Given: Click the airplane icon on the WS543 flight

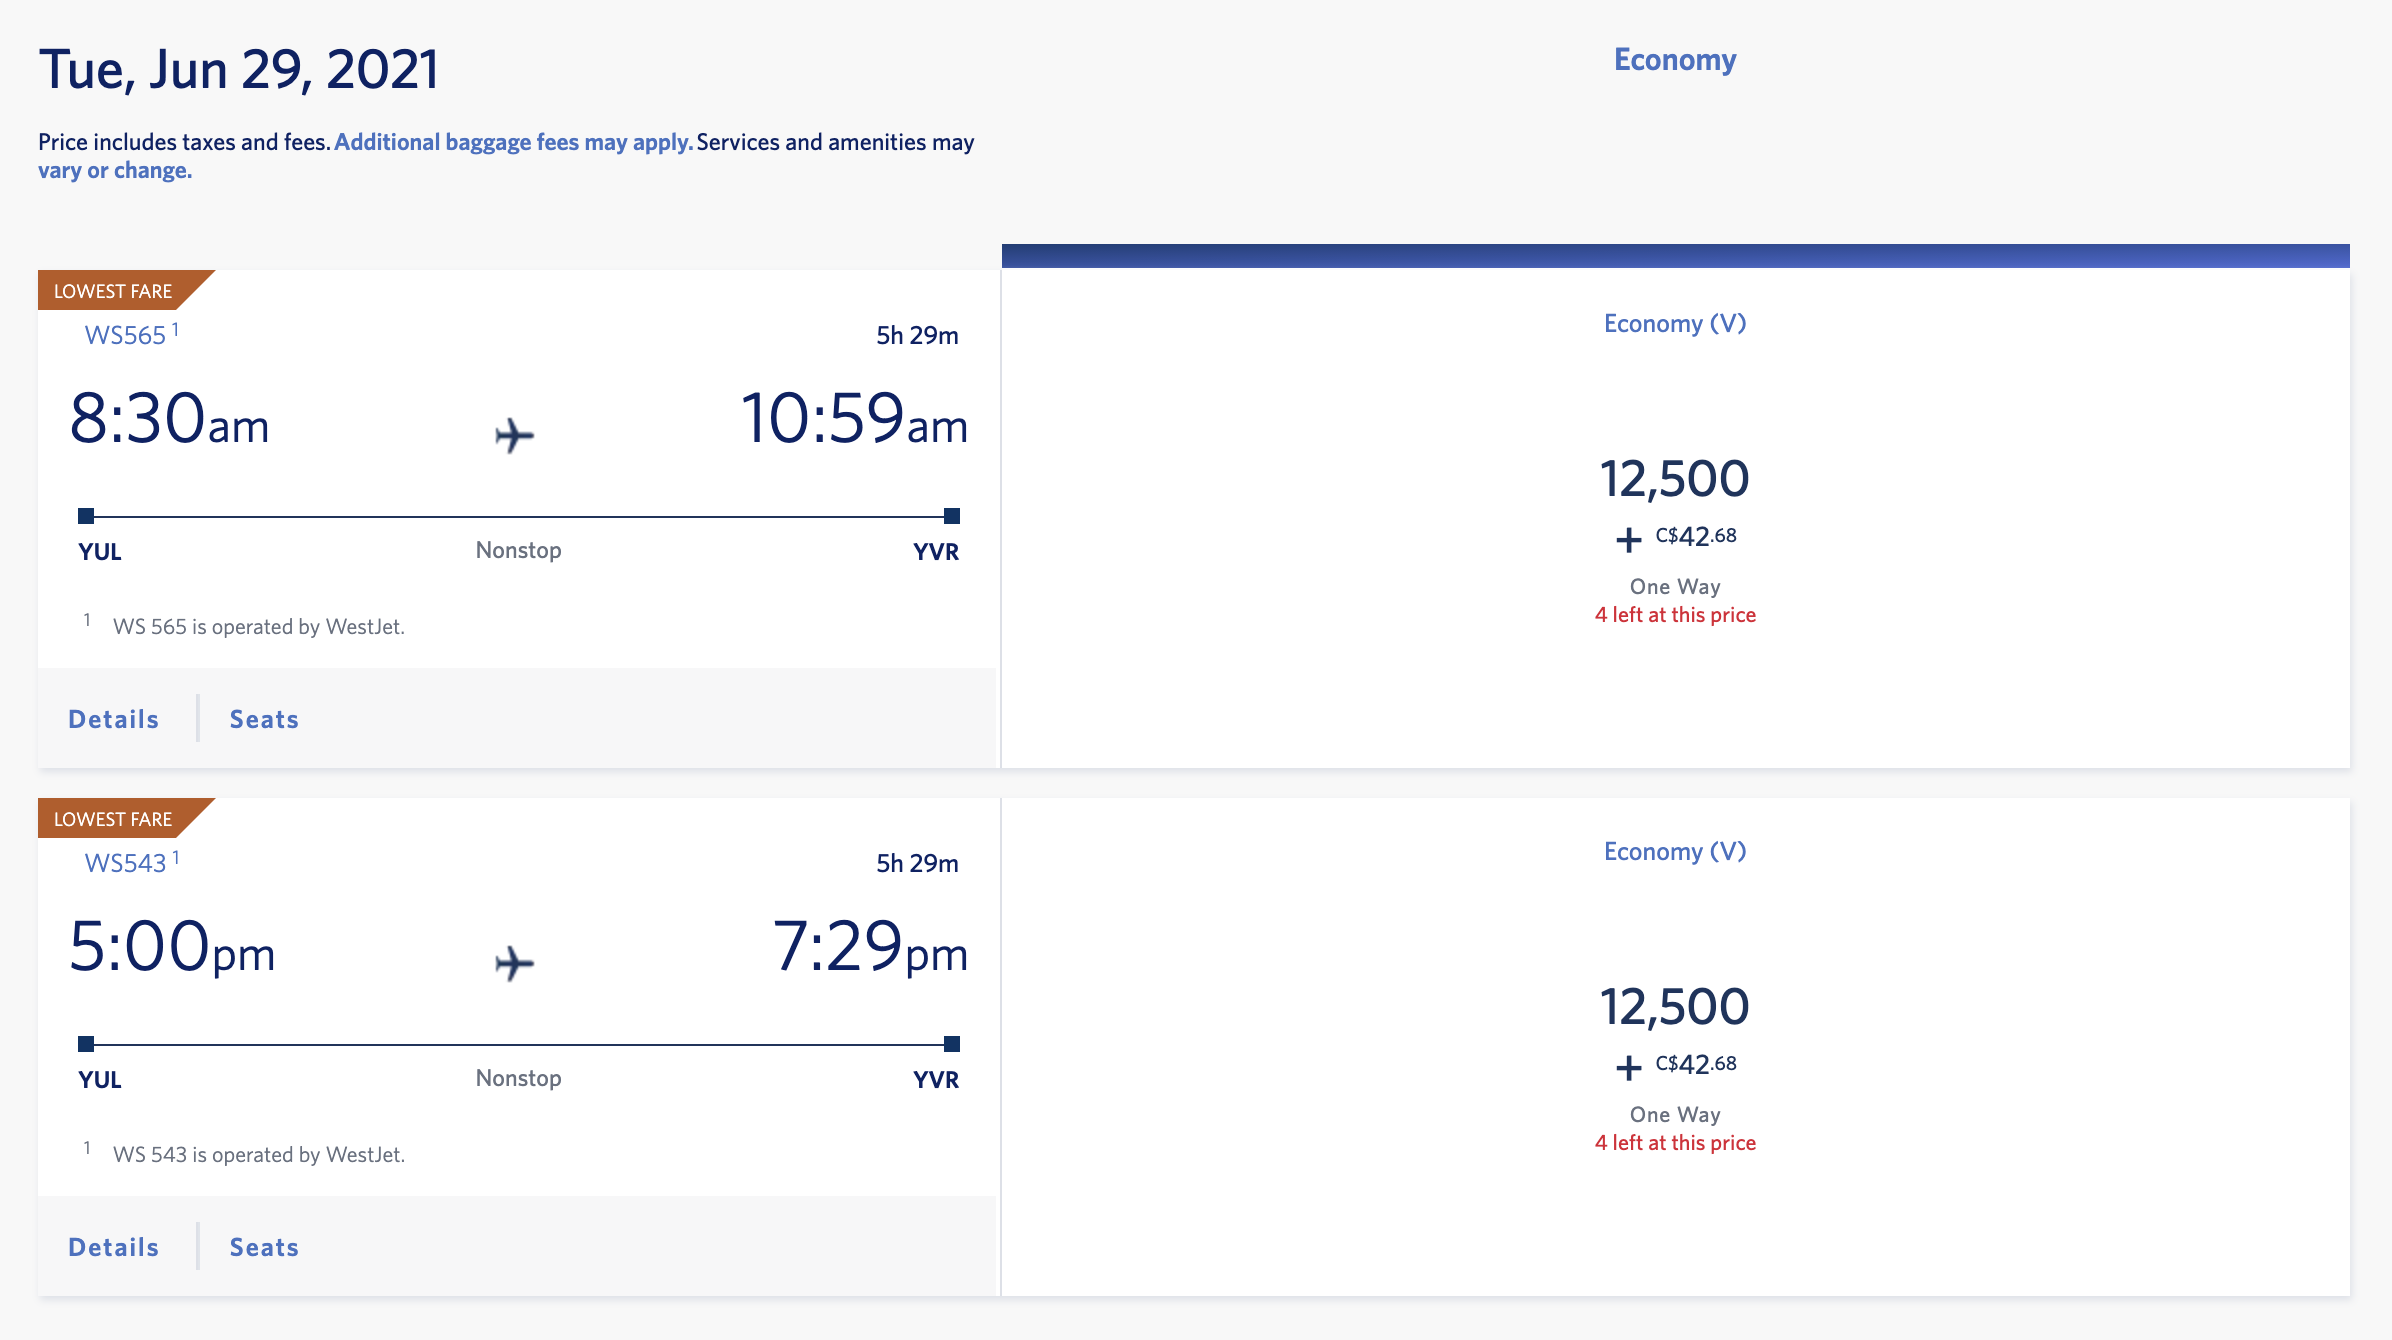Looking at the screenshot, I should coord(514,963).
